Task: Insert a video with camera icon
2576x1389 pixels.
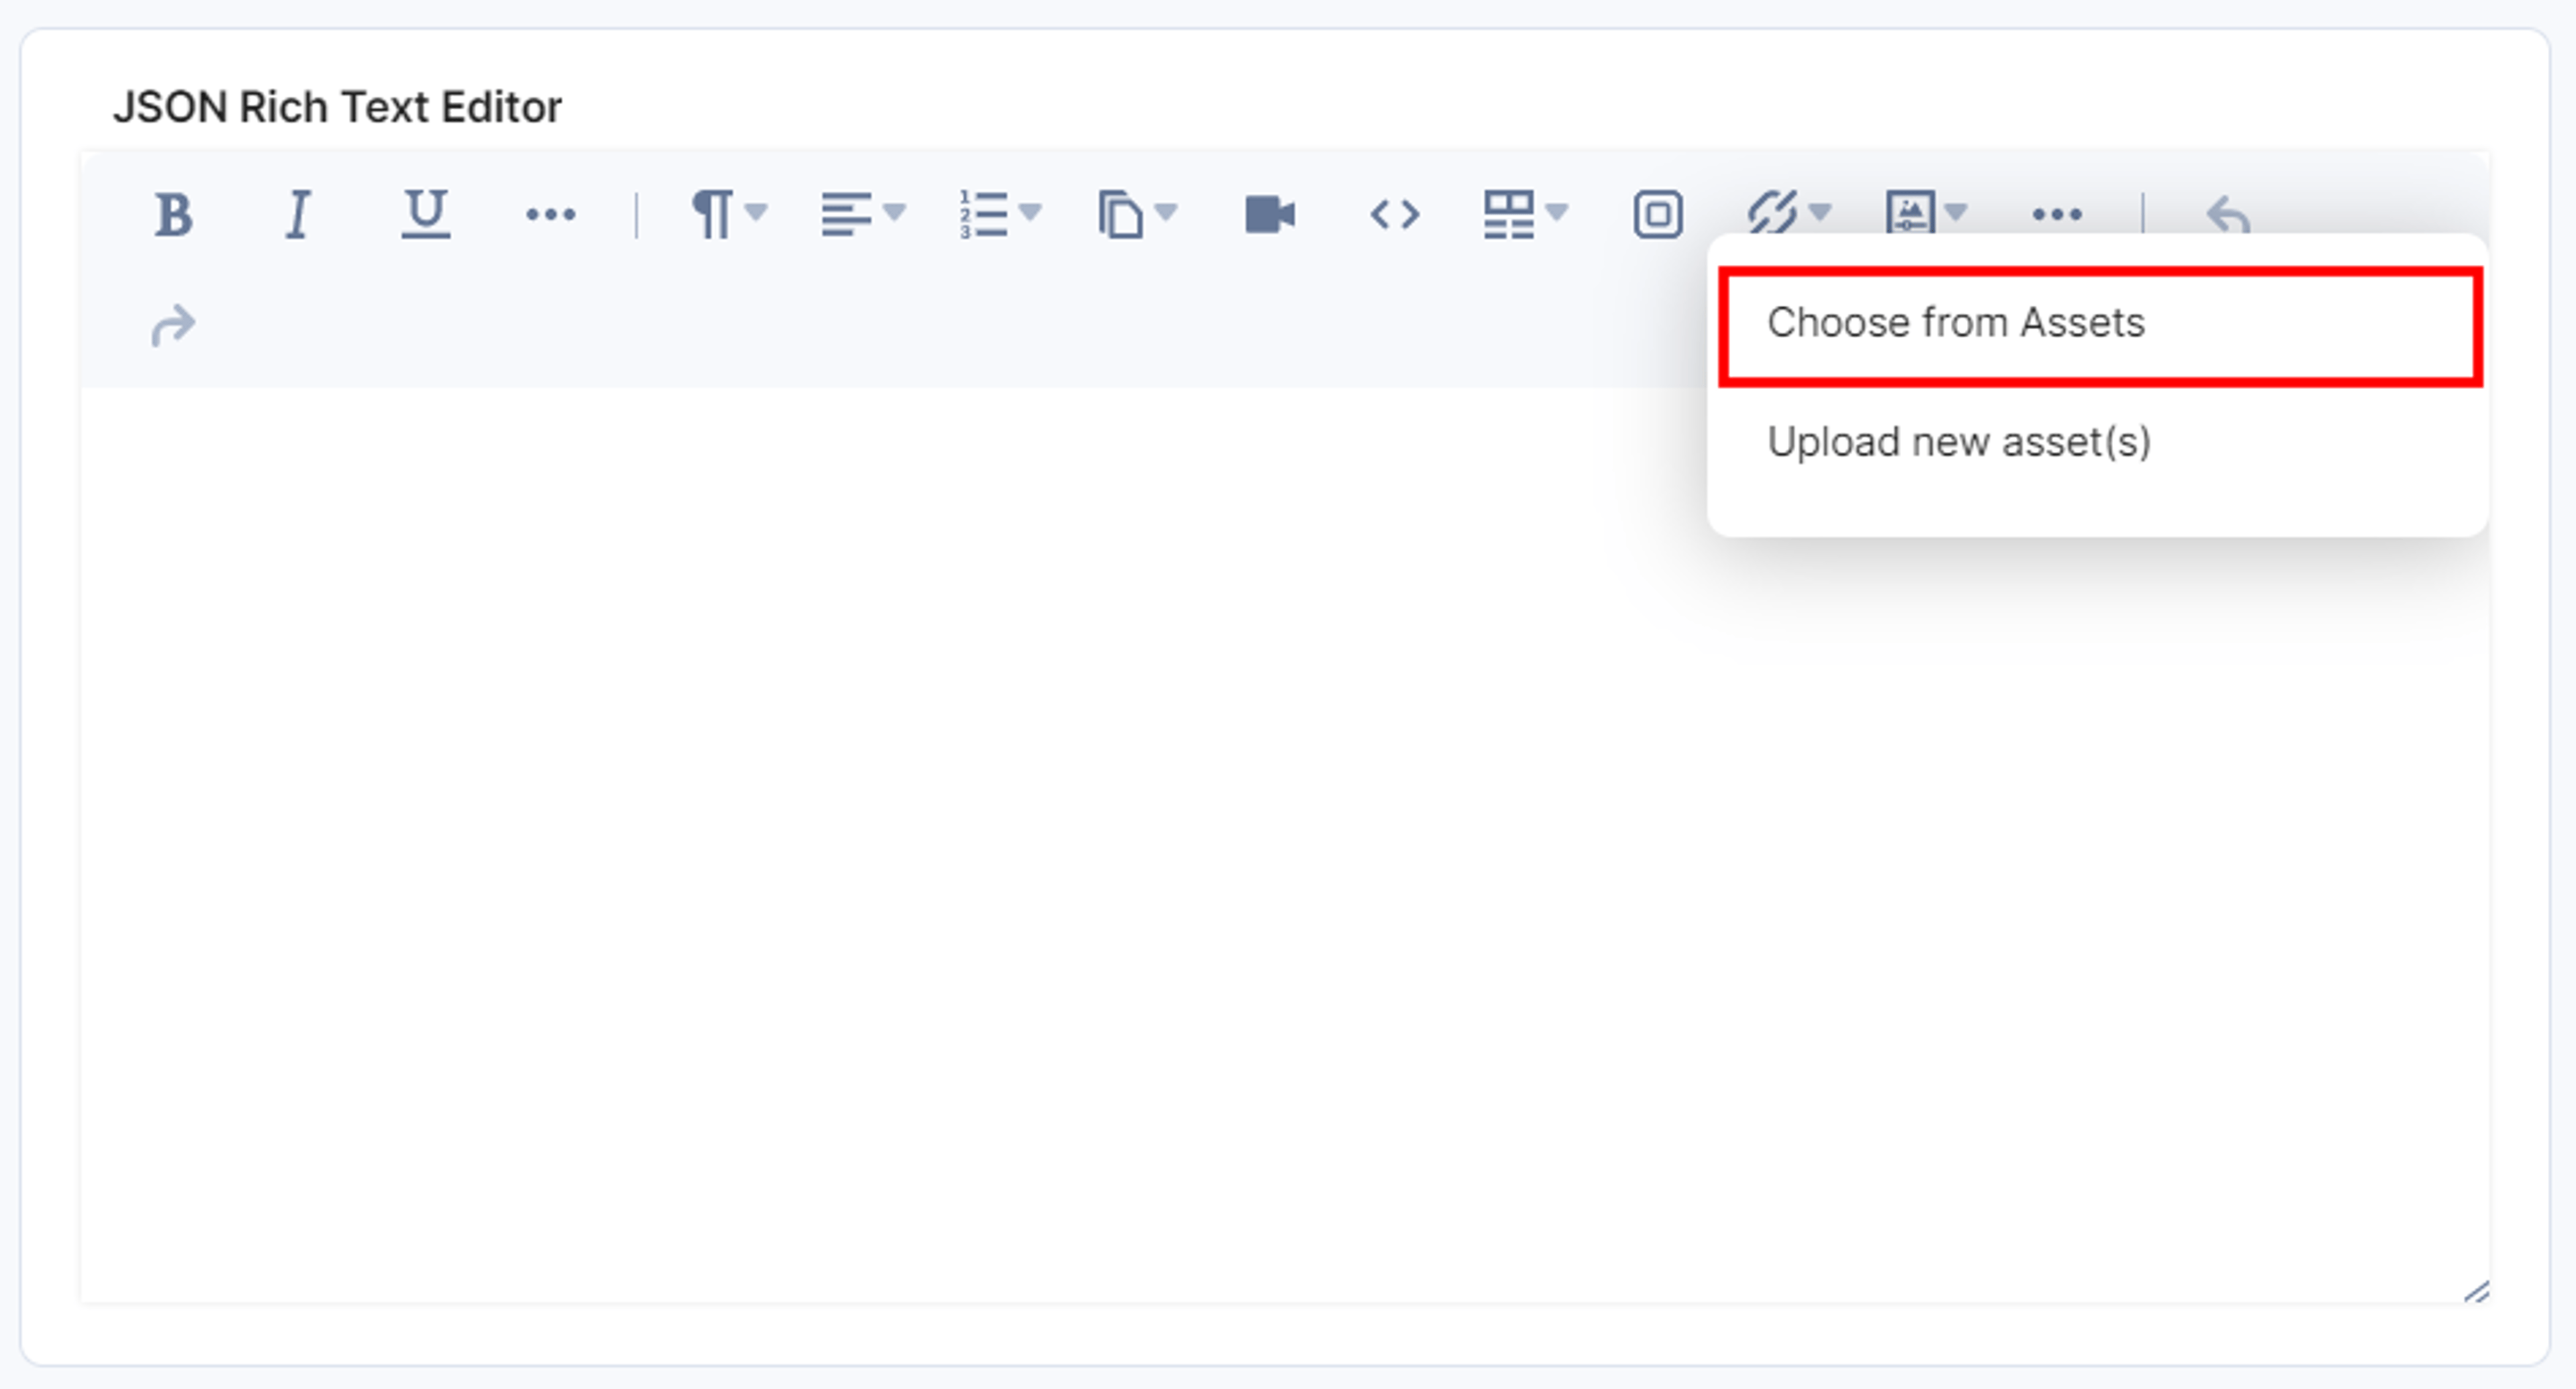Action: pos(1269,214)
